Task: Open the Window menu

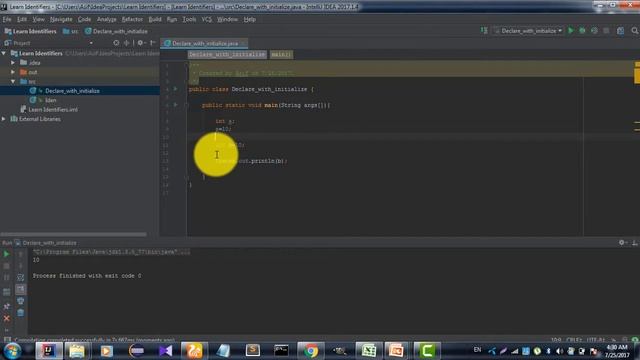Action: click(x=227, y=19)
